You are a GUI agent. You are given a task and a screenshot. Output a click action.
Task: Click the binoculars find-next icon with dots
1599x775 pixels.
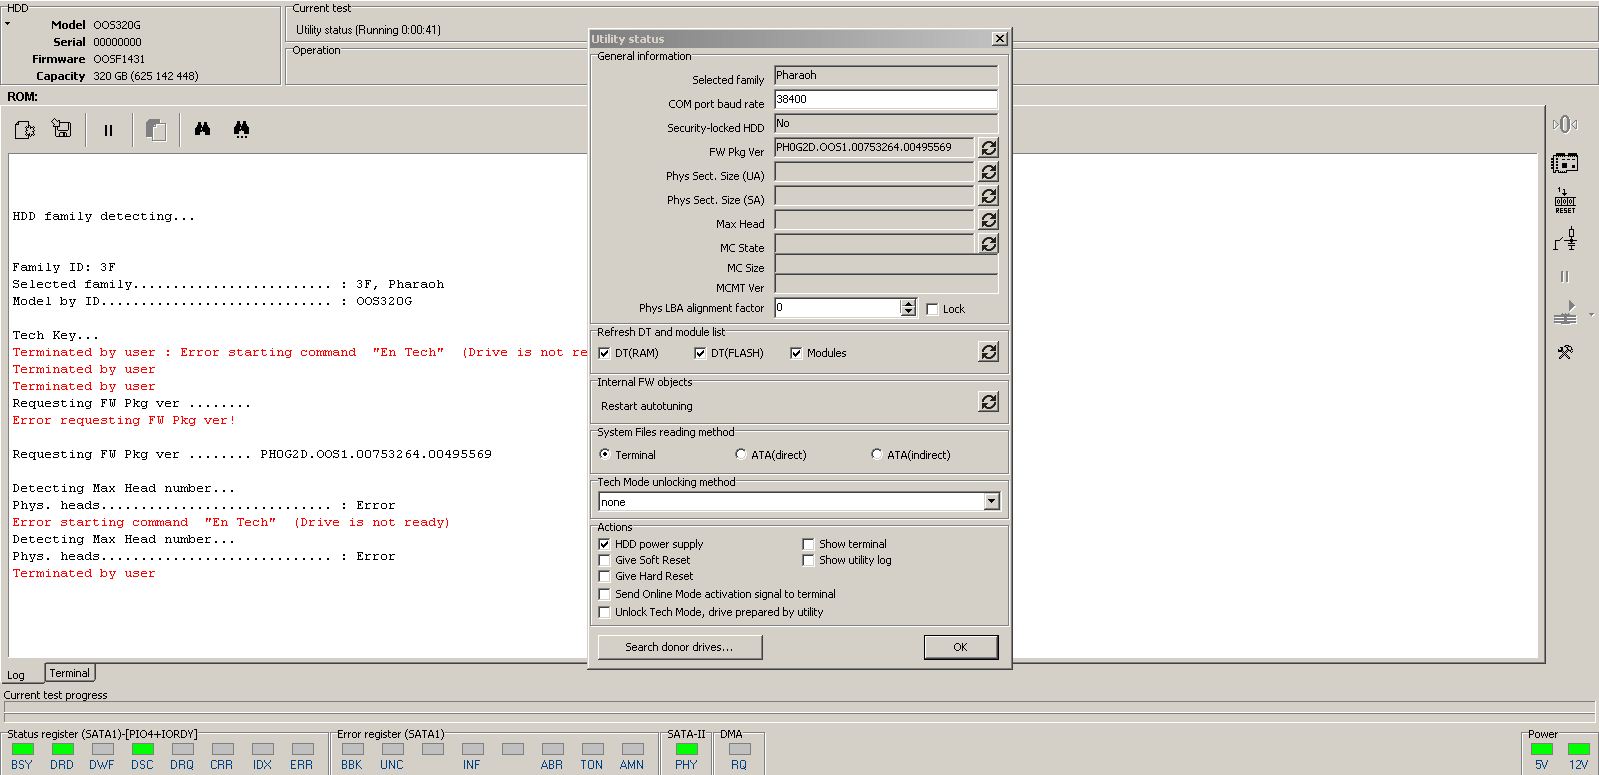click(x=241, y=129)
